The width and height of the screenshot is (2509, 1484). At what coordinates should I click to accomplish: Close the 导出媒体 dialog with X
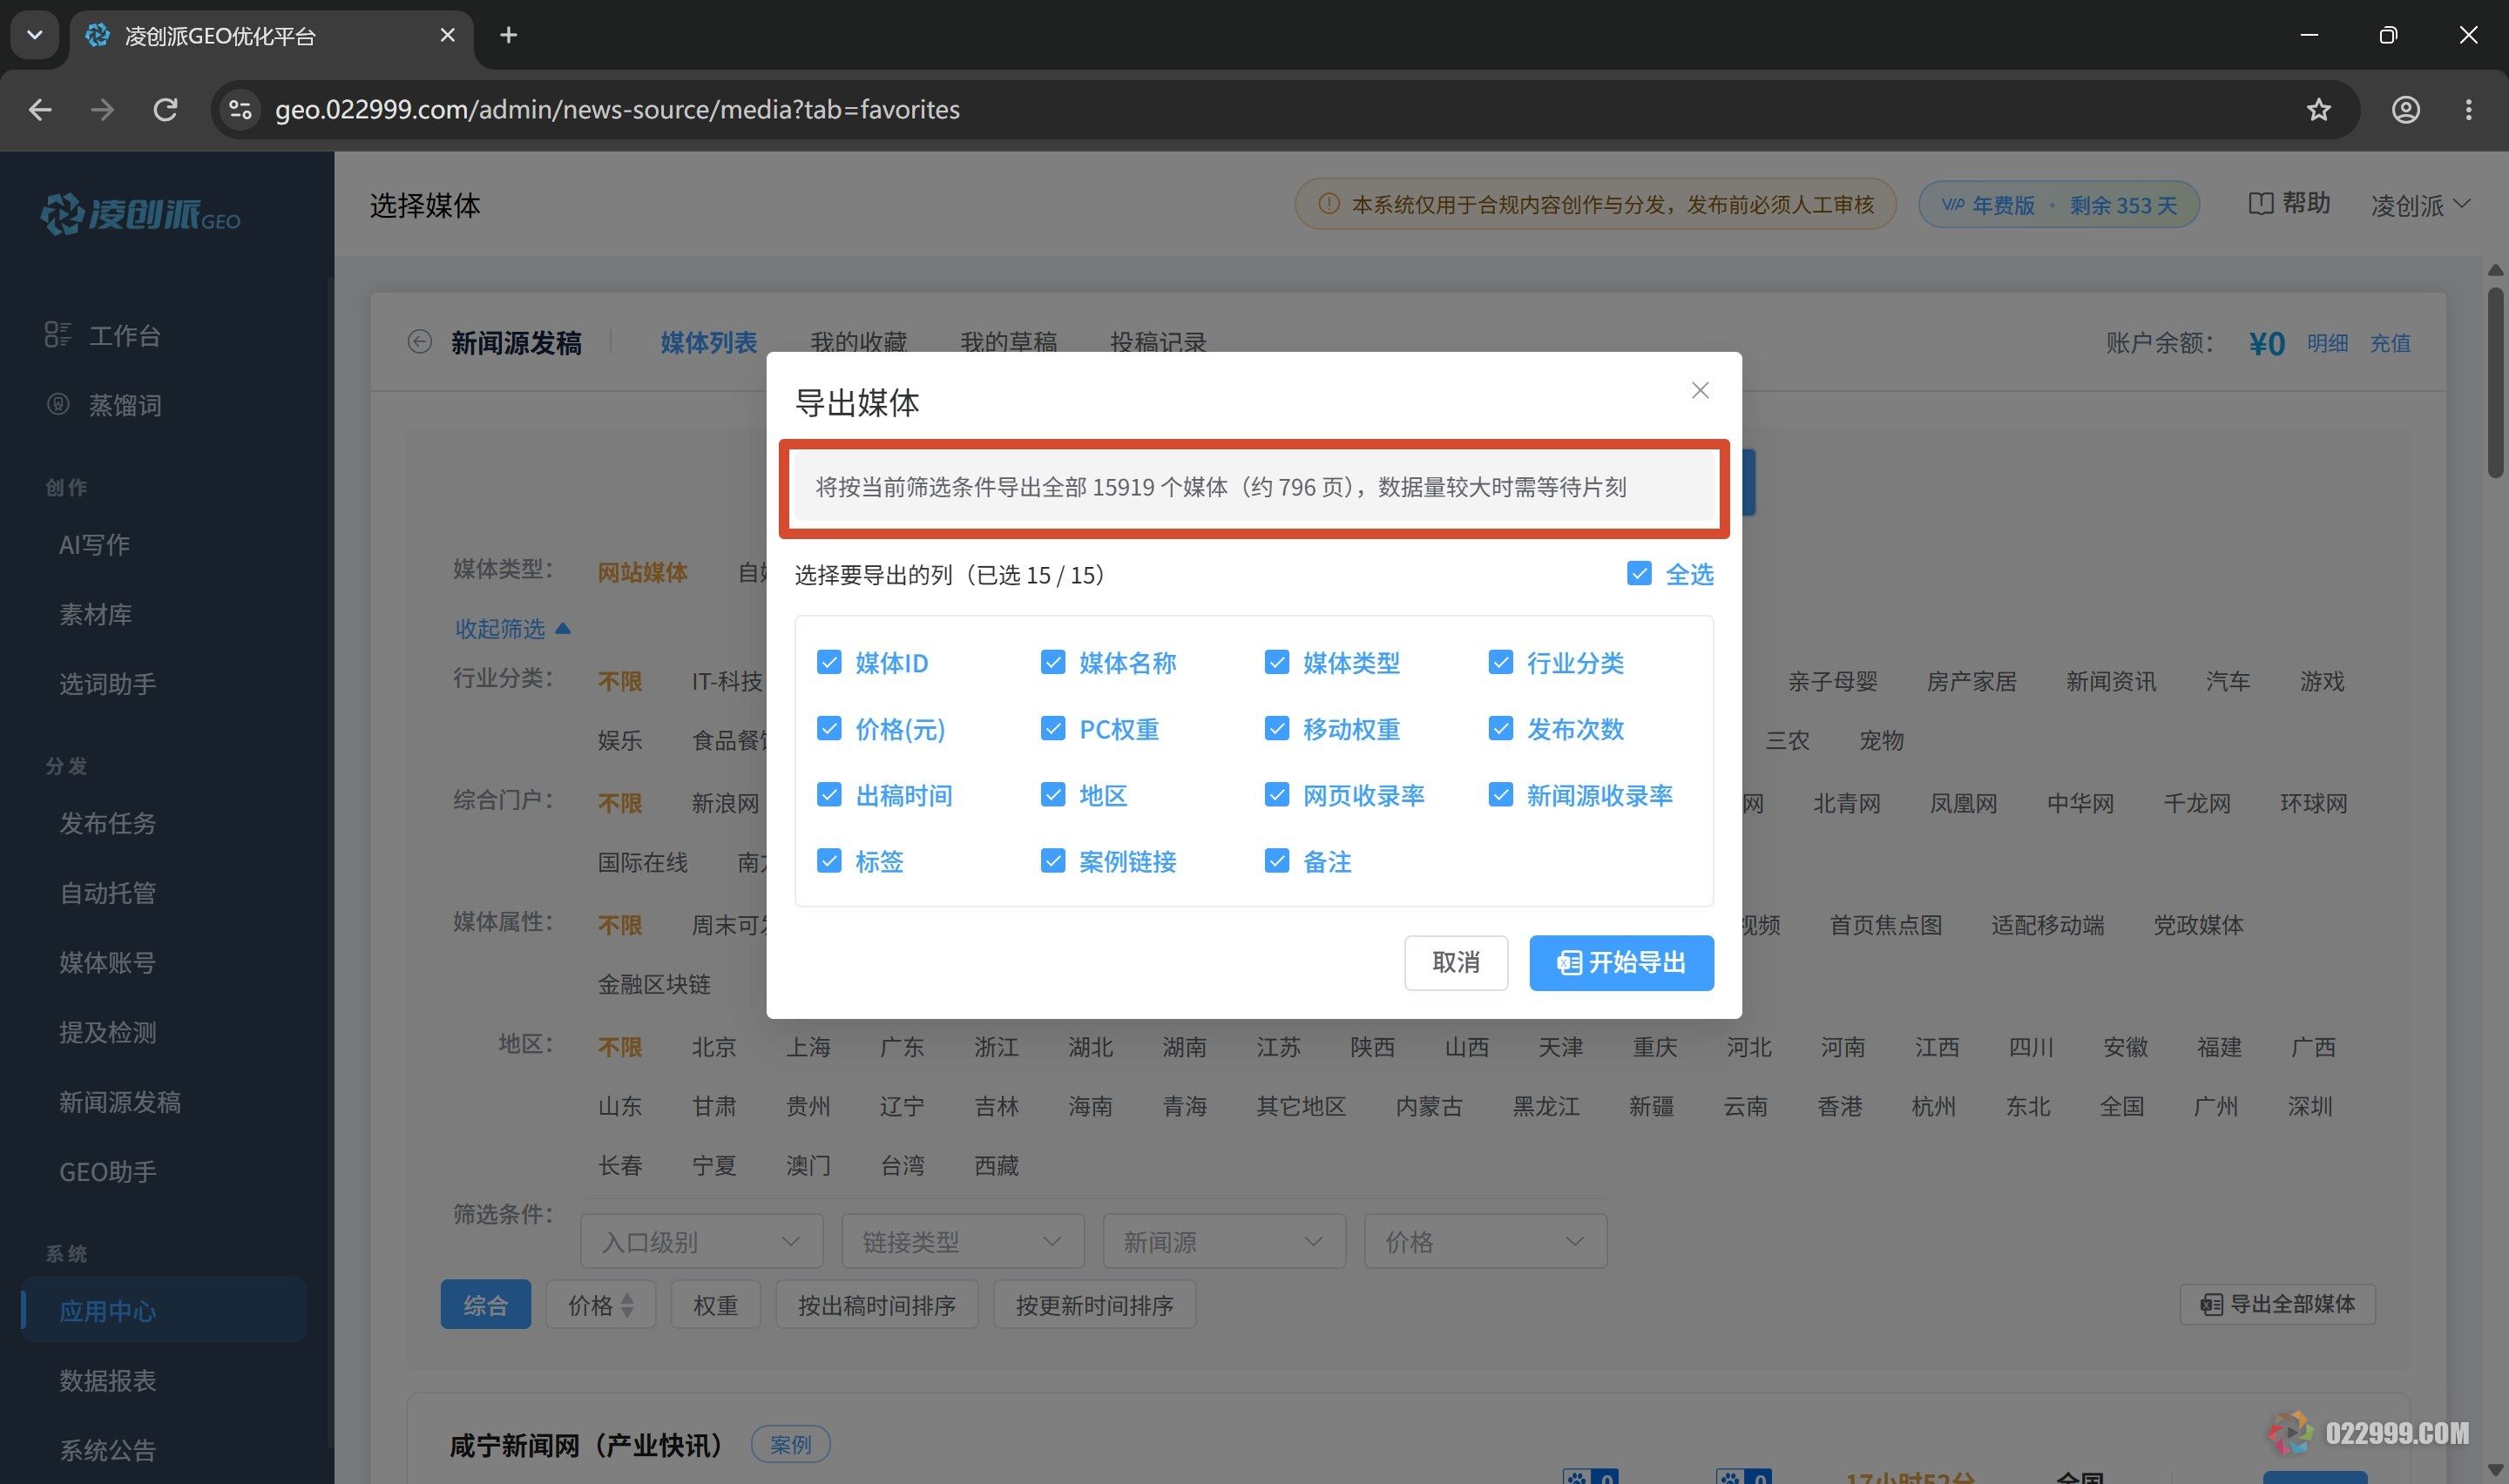tap(1699, 390)
